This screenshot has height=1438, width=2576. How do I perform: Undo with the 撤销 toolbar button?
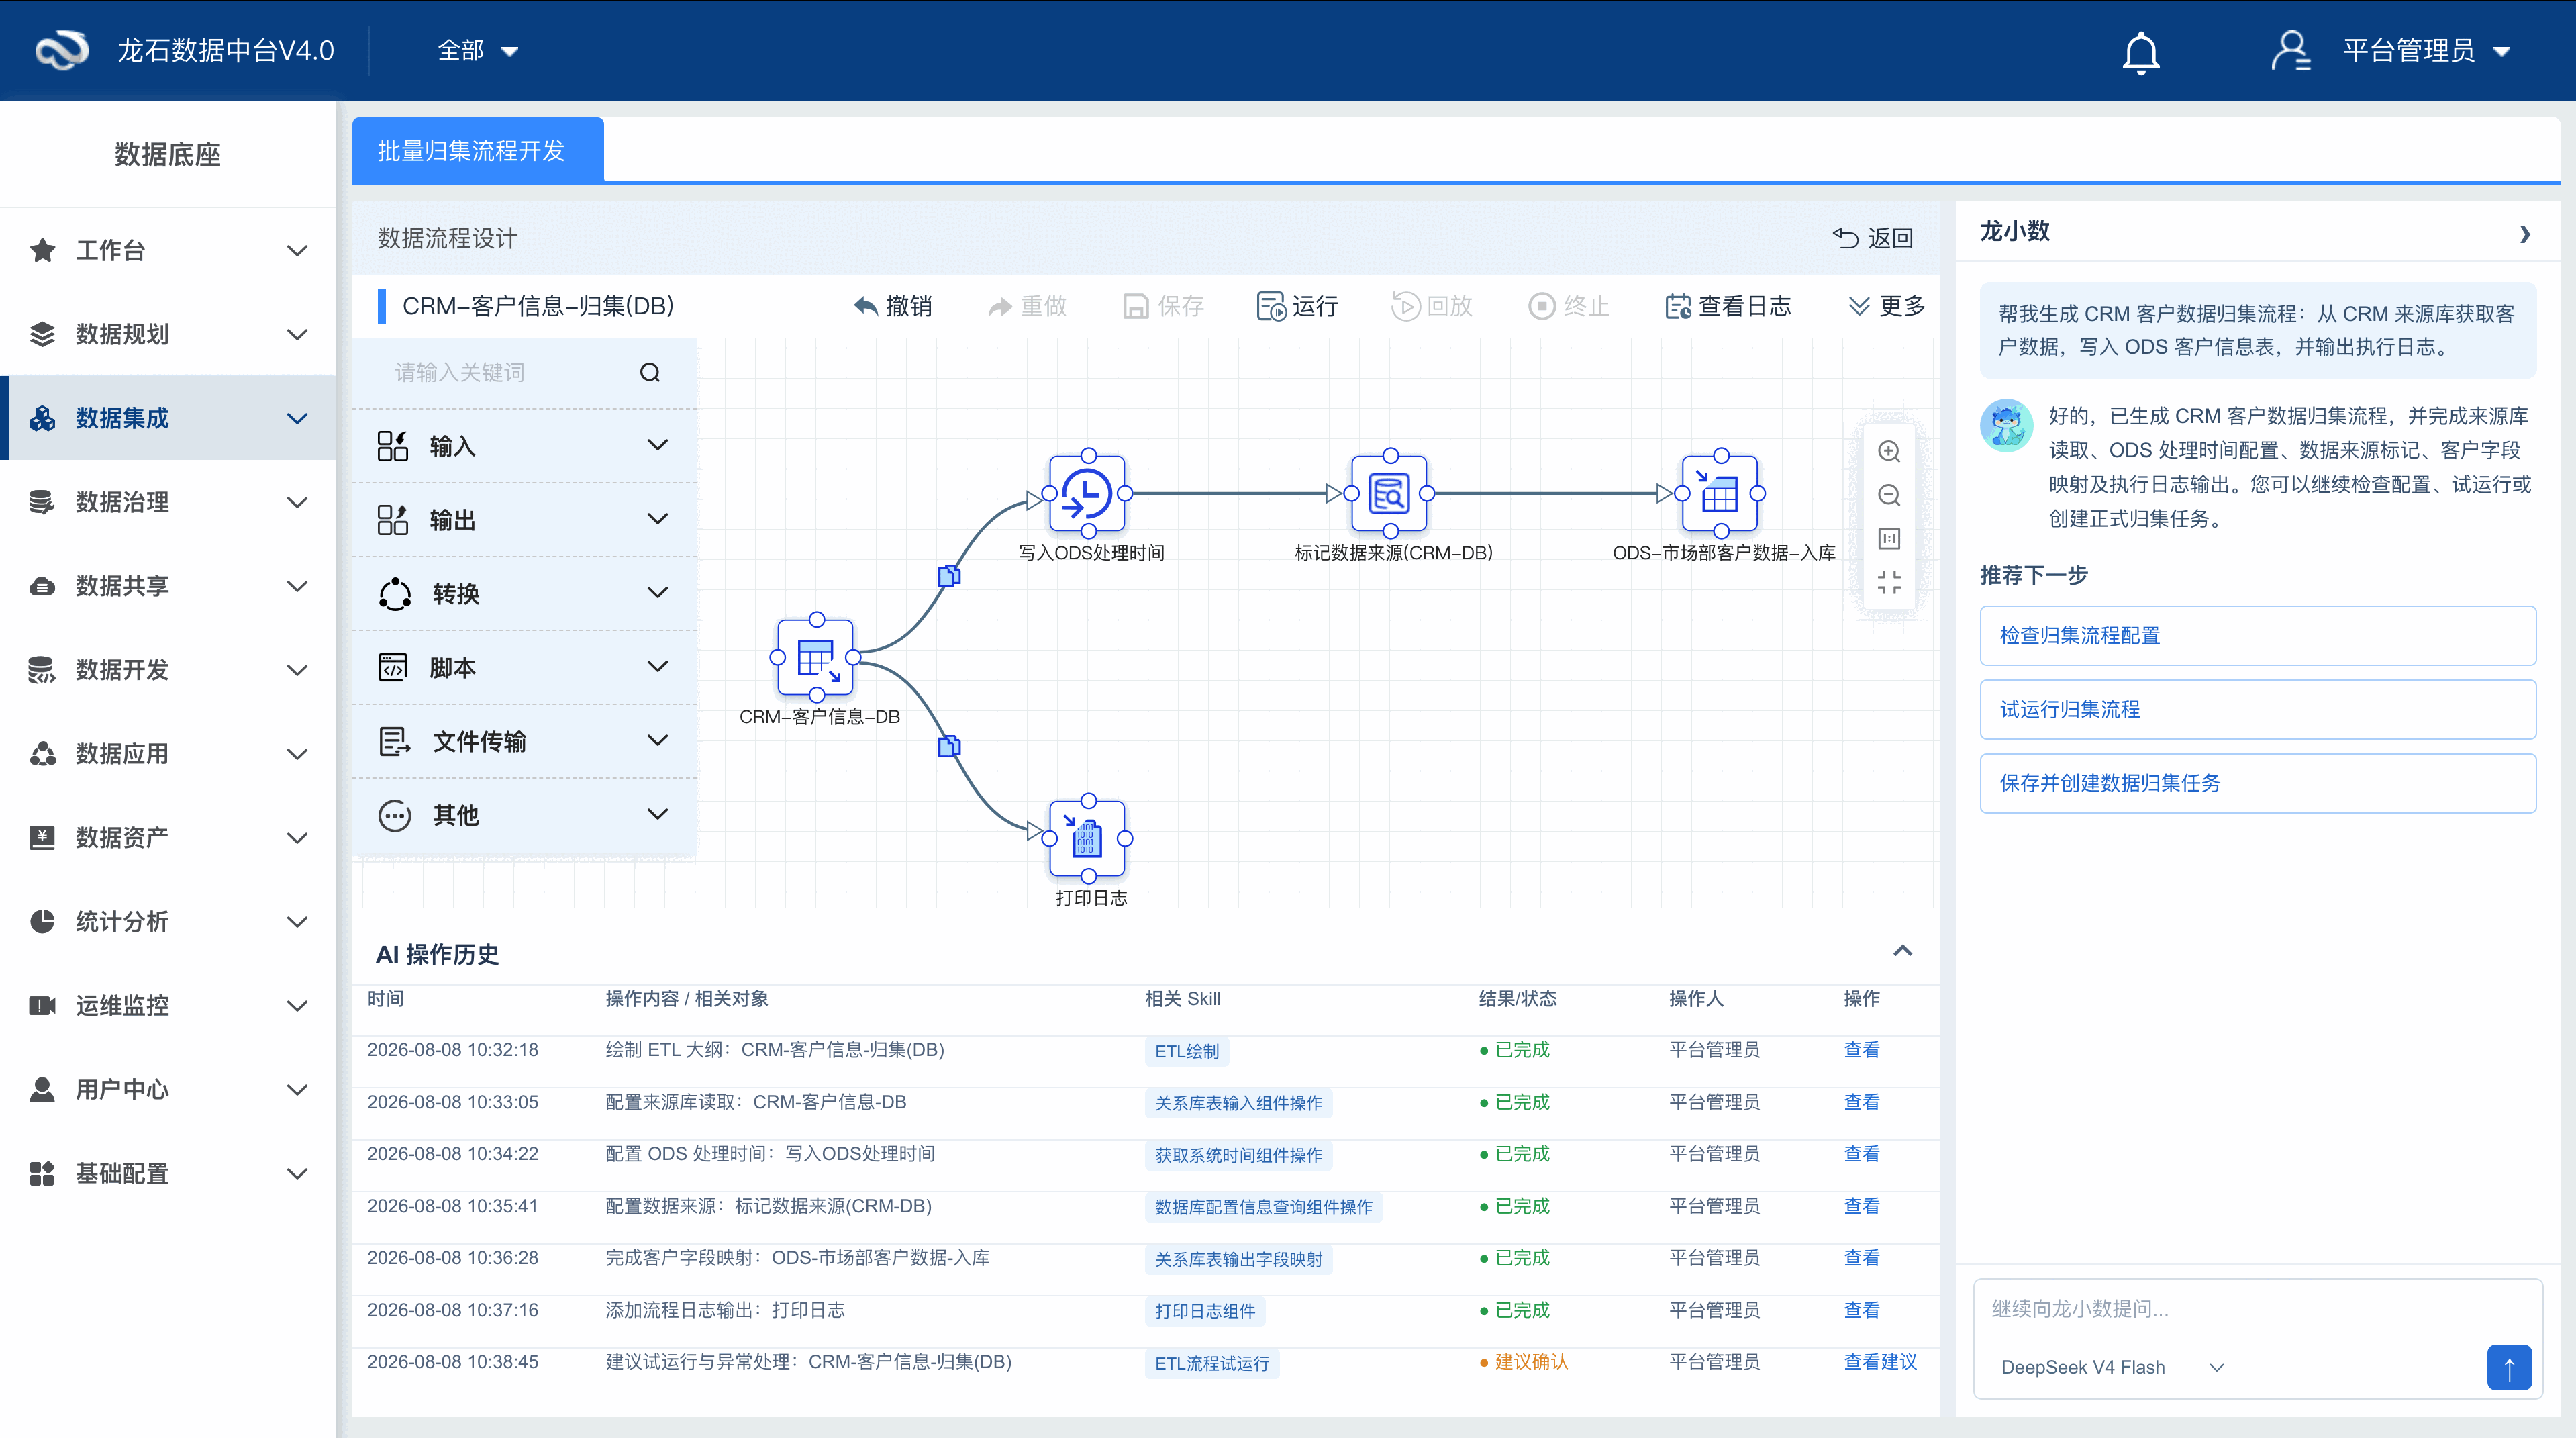coord(893,306)
